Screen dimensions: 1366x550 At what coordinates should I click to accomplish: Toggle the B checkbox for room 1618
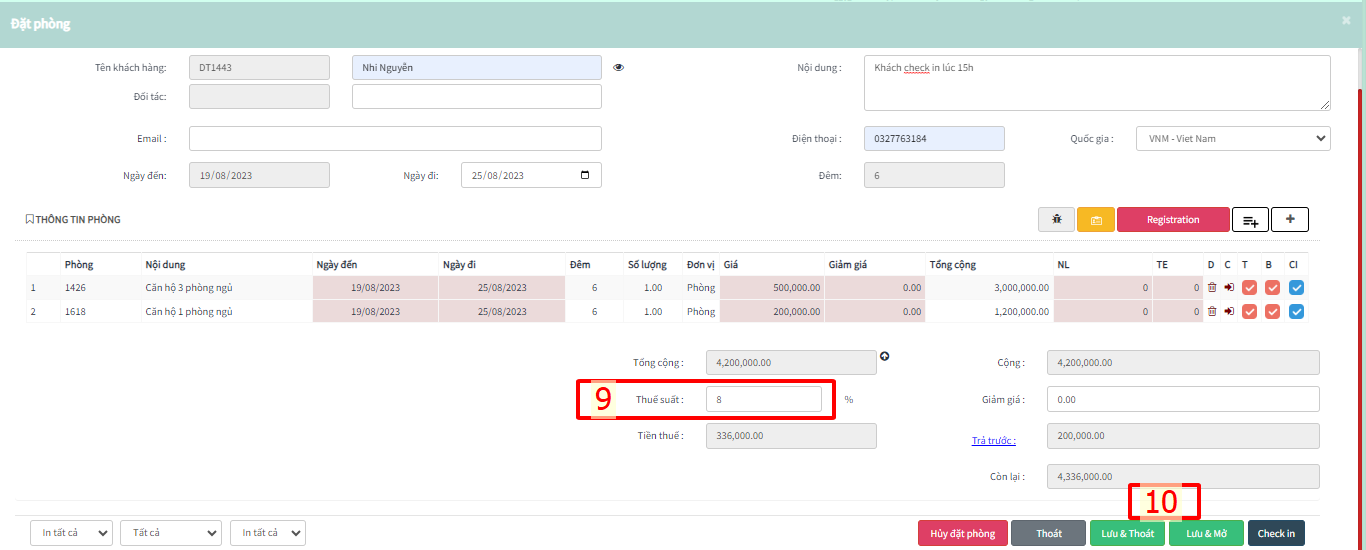[x=1272, y=311]
